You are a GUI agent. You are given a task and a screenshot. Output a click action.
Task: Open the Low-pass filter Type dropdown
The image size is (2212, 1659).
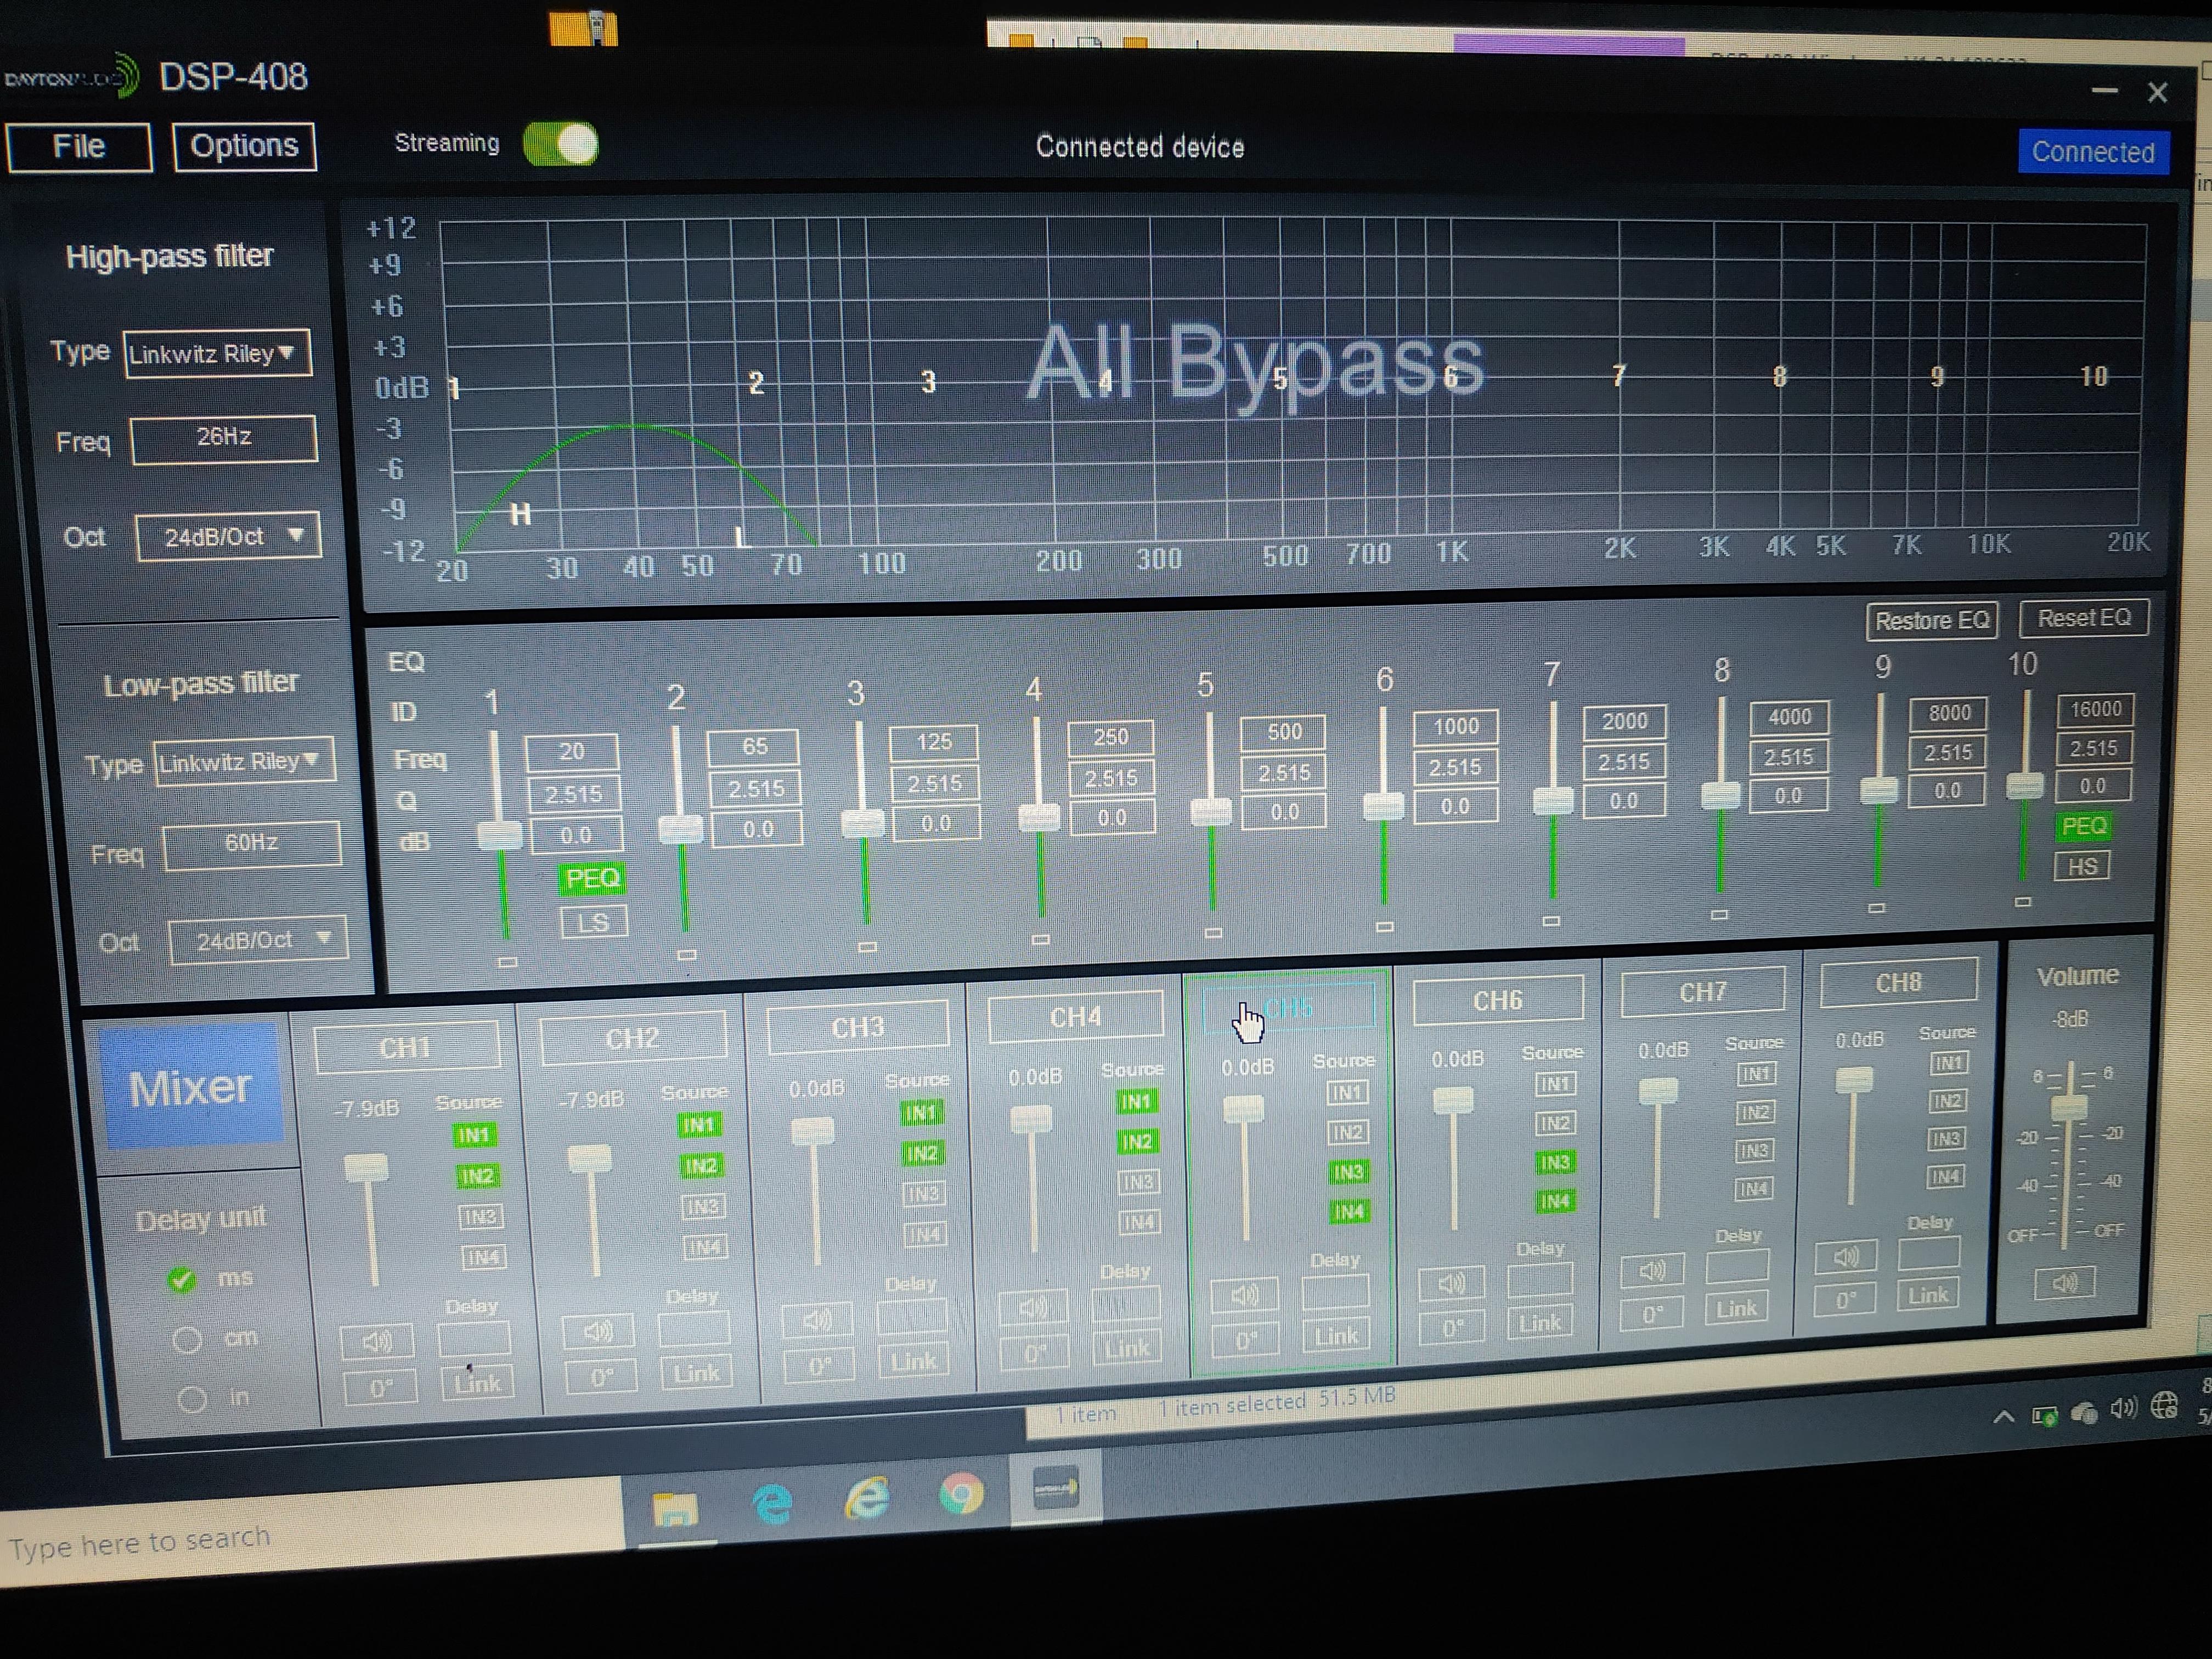(x=244, y=762)
